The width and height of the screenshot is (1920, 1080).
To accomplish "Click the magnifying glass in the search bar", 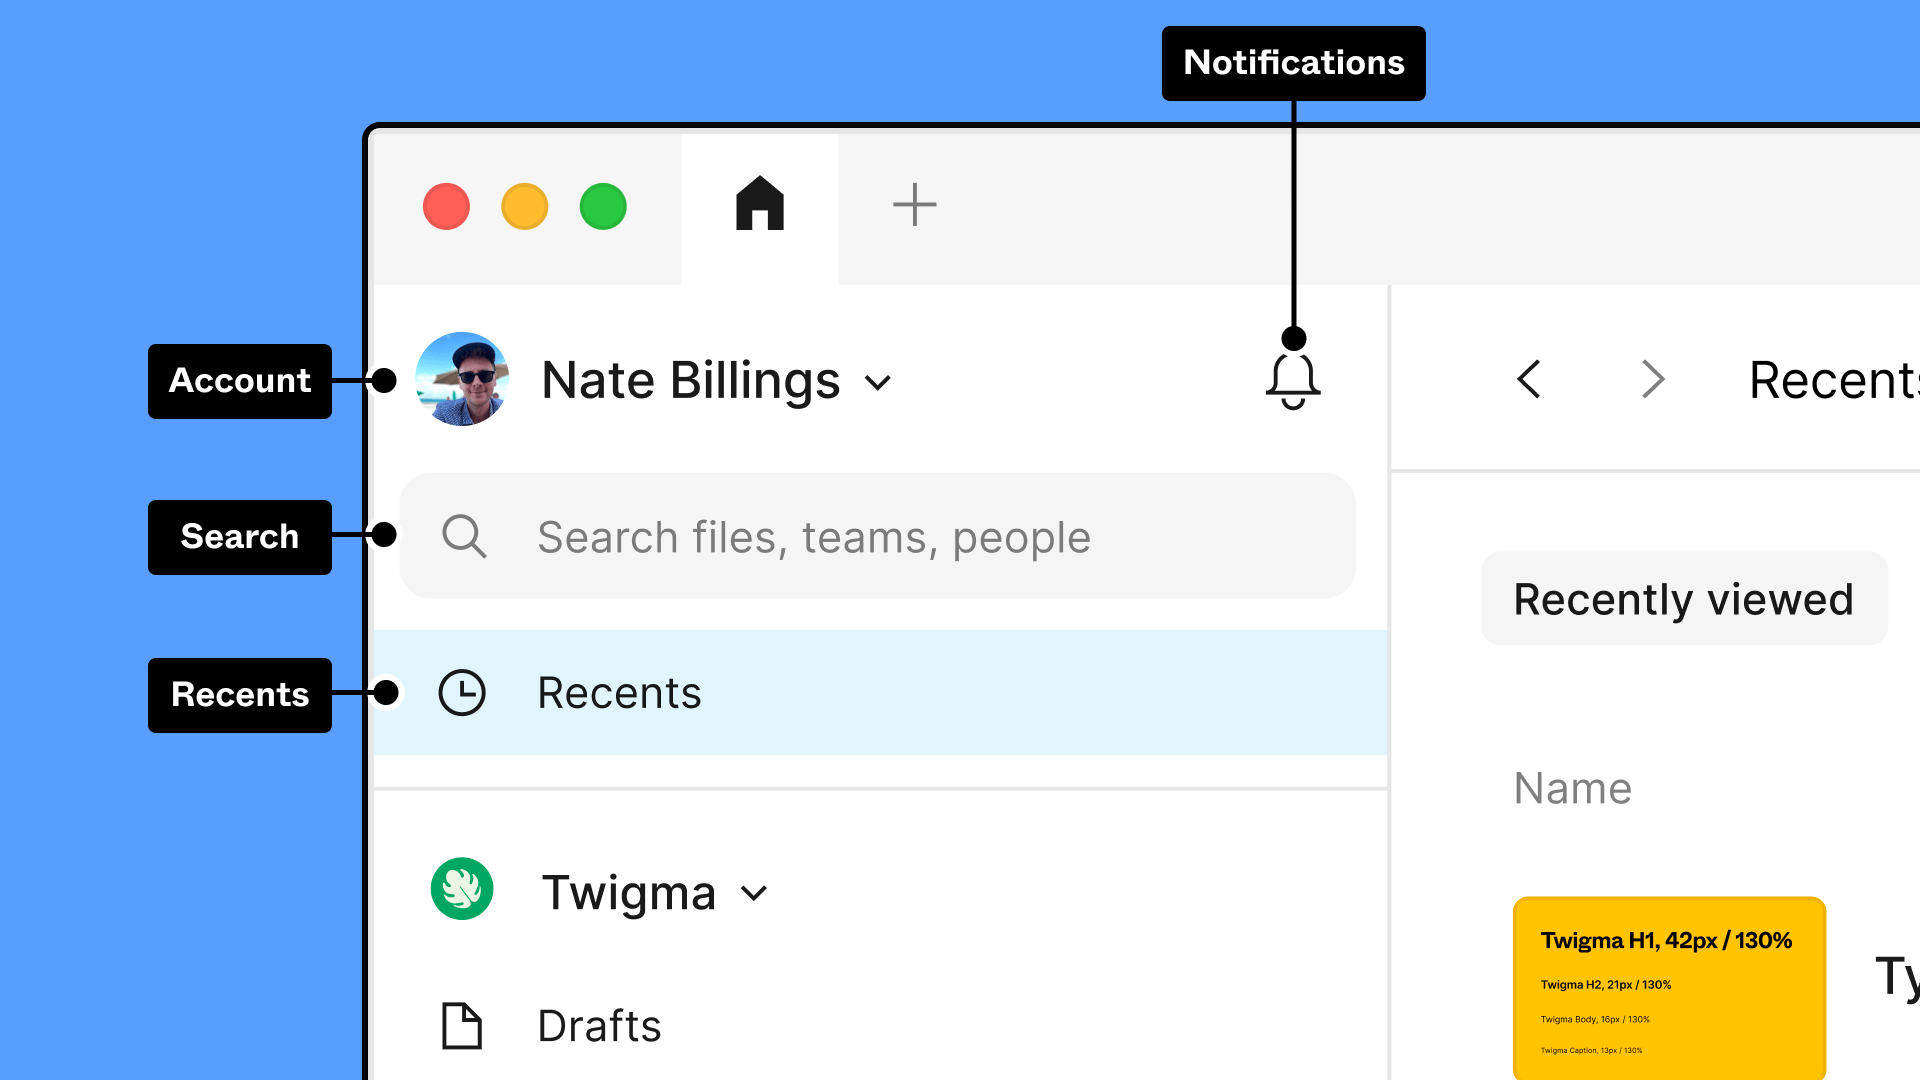I will click(x=463, y=537).
